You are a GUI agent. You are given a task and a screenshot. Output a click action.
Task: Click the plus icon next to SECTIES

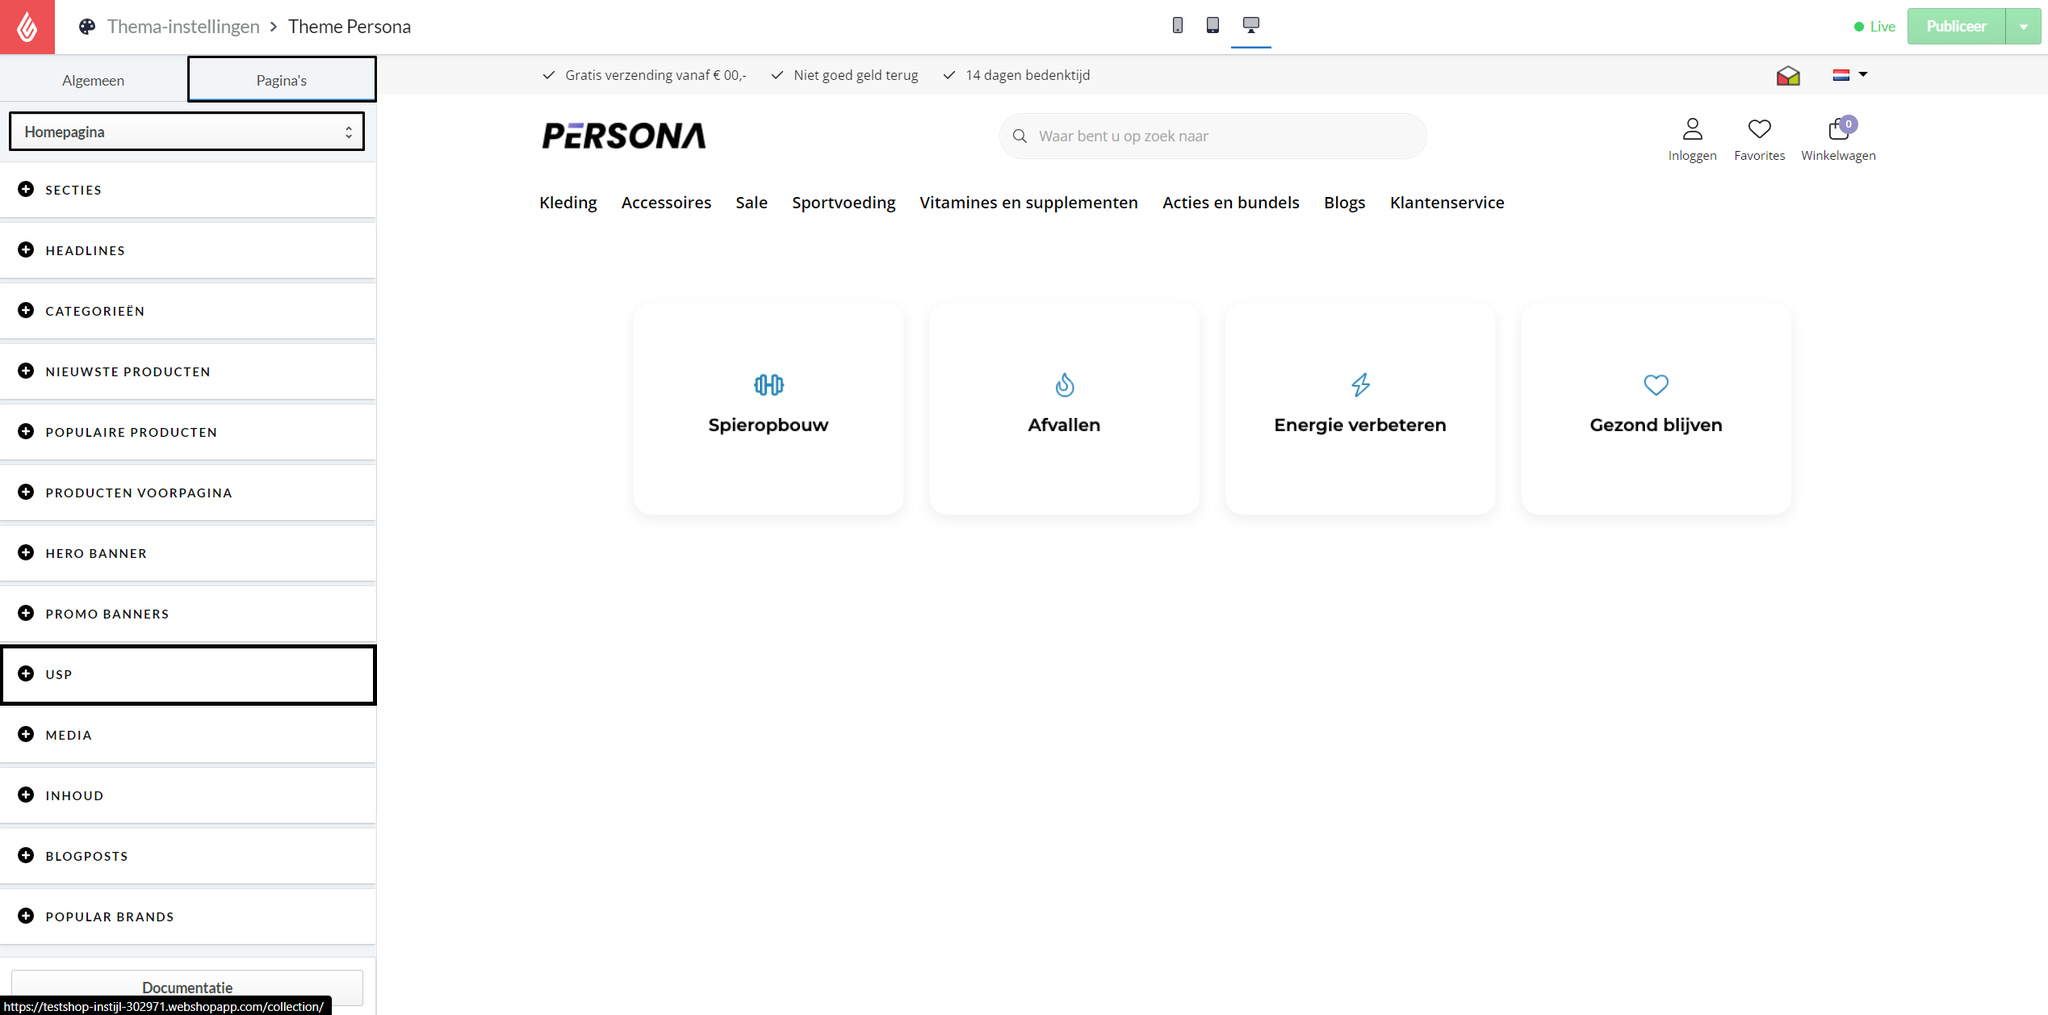coord(26,189)
